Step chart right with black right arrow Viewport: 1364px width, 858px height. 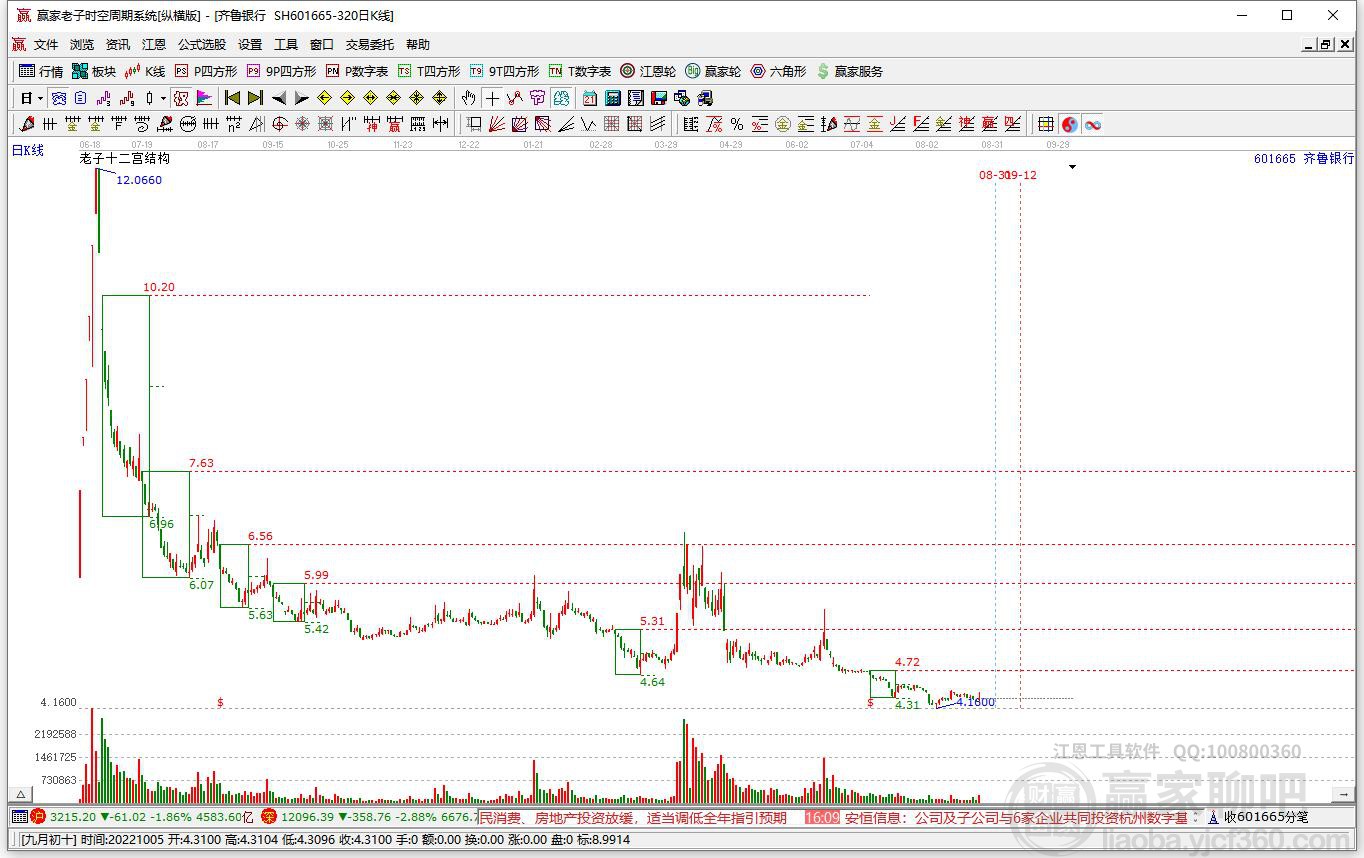pyautogui.click(x=301, y=98)
